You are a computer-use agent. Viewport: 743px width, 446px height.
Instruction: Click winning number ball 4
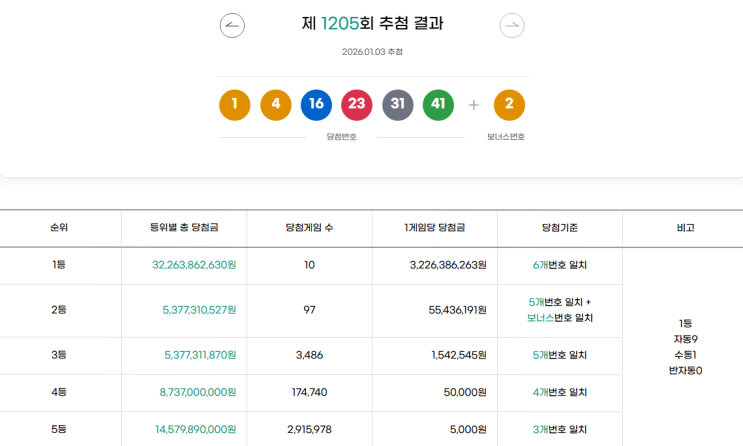pyautogui.click(x=276, y=105)
